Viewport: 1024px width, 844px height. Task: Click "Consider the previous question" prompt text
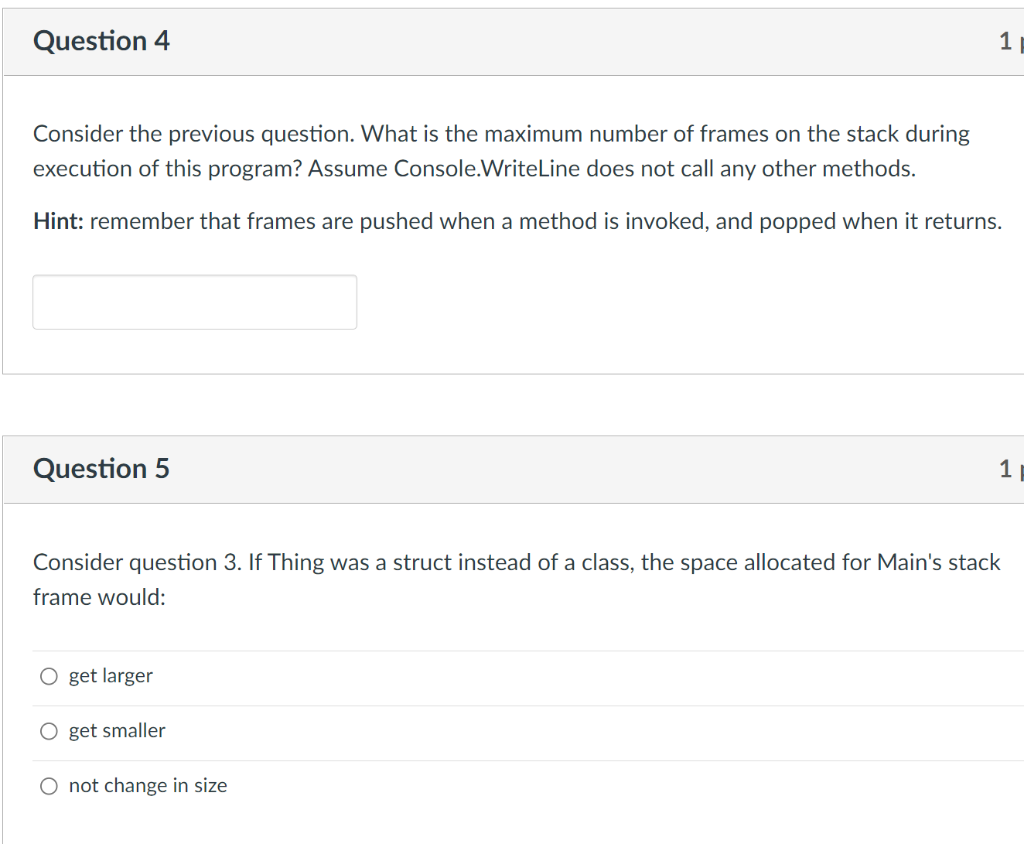click(x=193, y=134)
